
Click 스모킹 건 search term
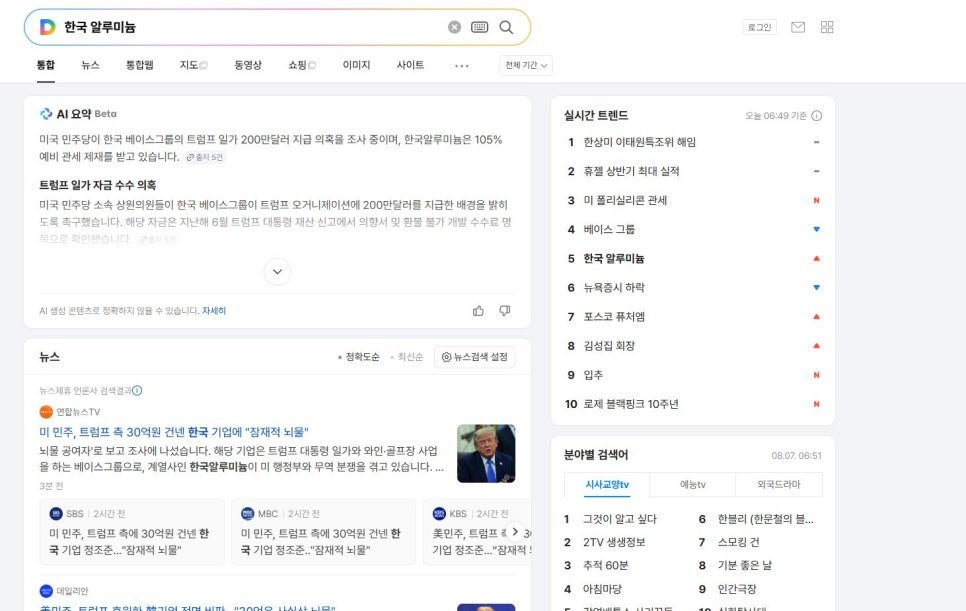pyautogui.click(x=738, y=543)
